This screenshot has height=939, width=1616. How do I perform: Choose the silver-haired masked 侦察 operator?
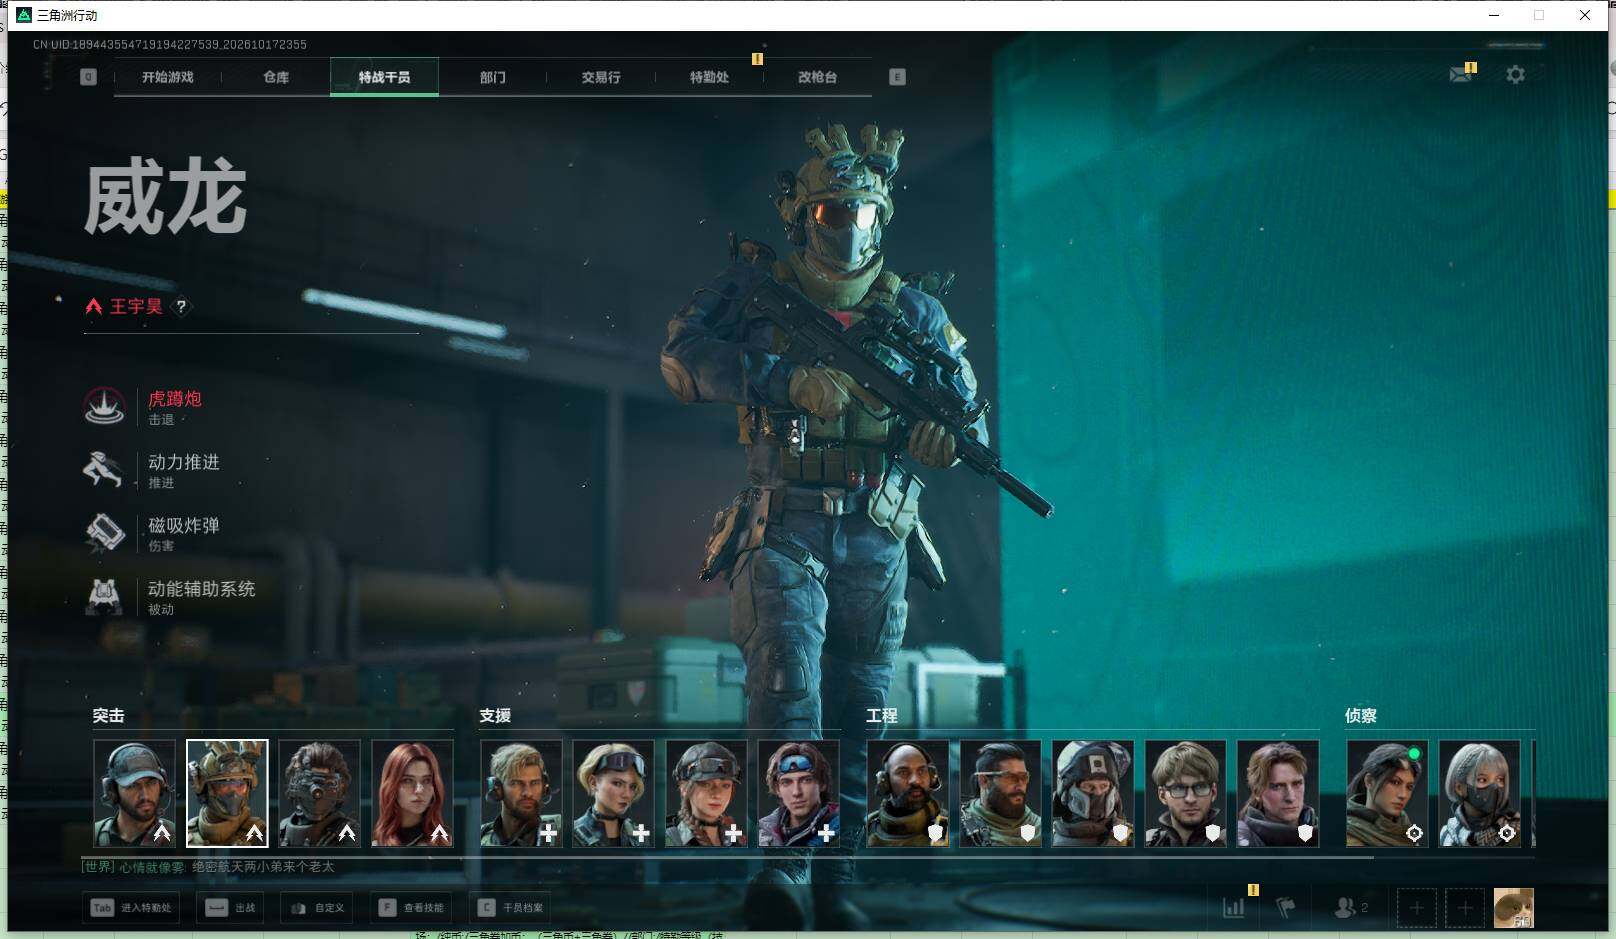pyautogui.click(x=1480, y=793)
